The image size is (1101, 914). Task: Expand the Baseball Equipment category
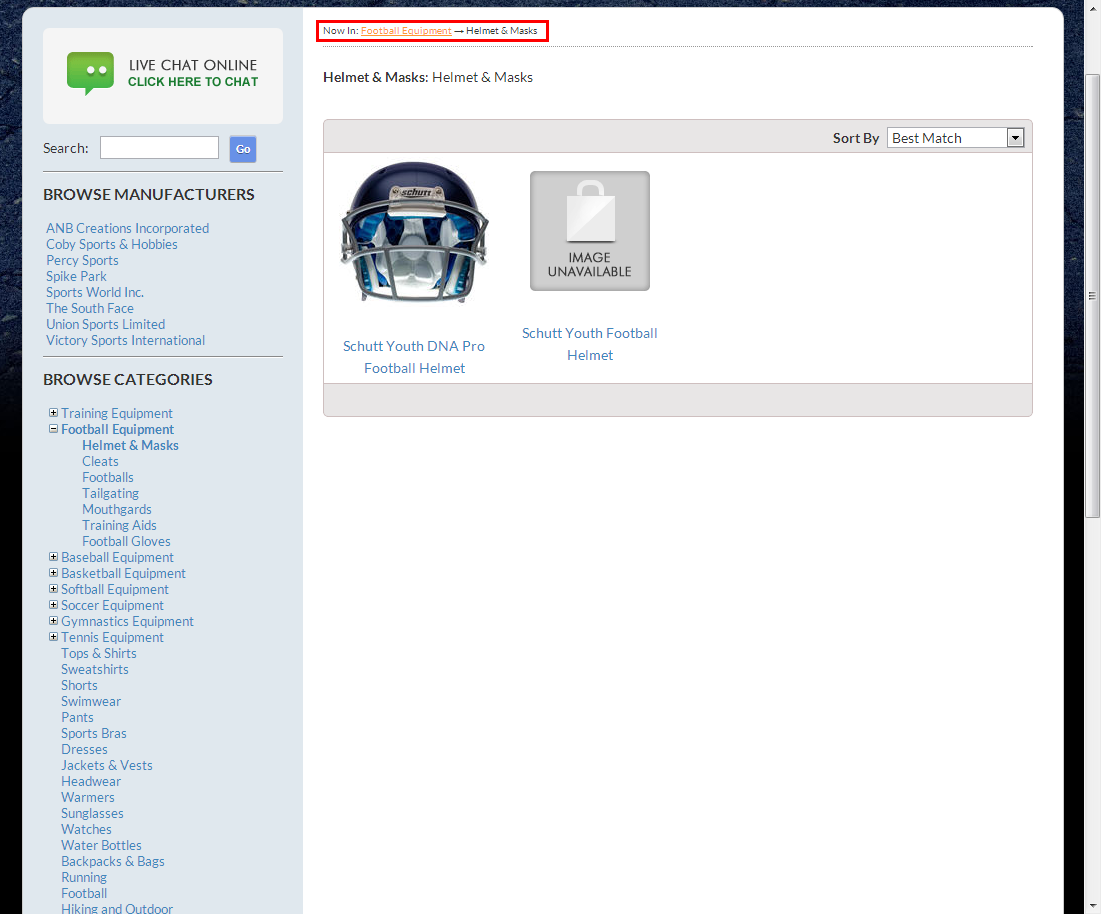tap(53, 557)
